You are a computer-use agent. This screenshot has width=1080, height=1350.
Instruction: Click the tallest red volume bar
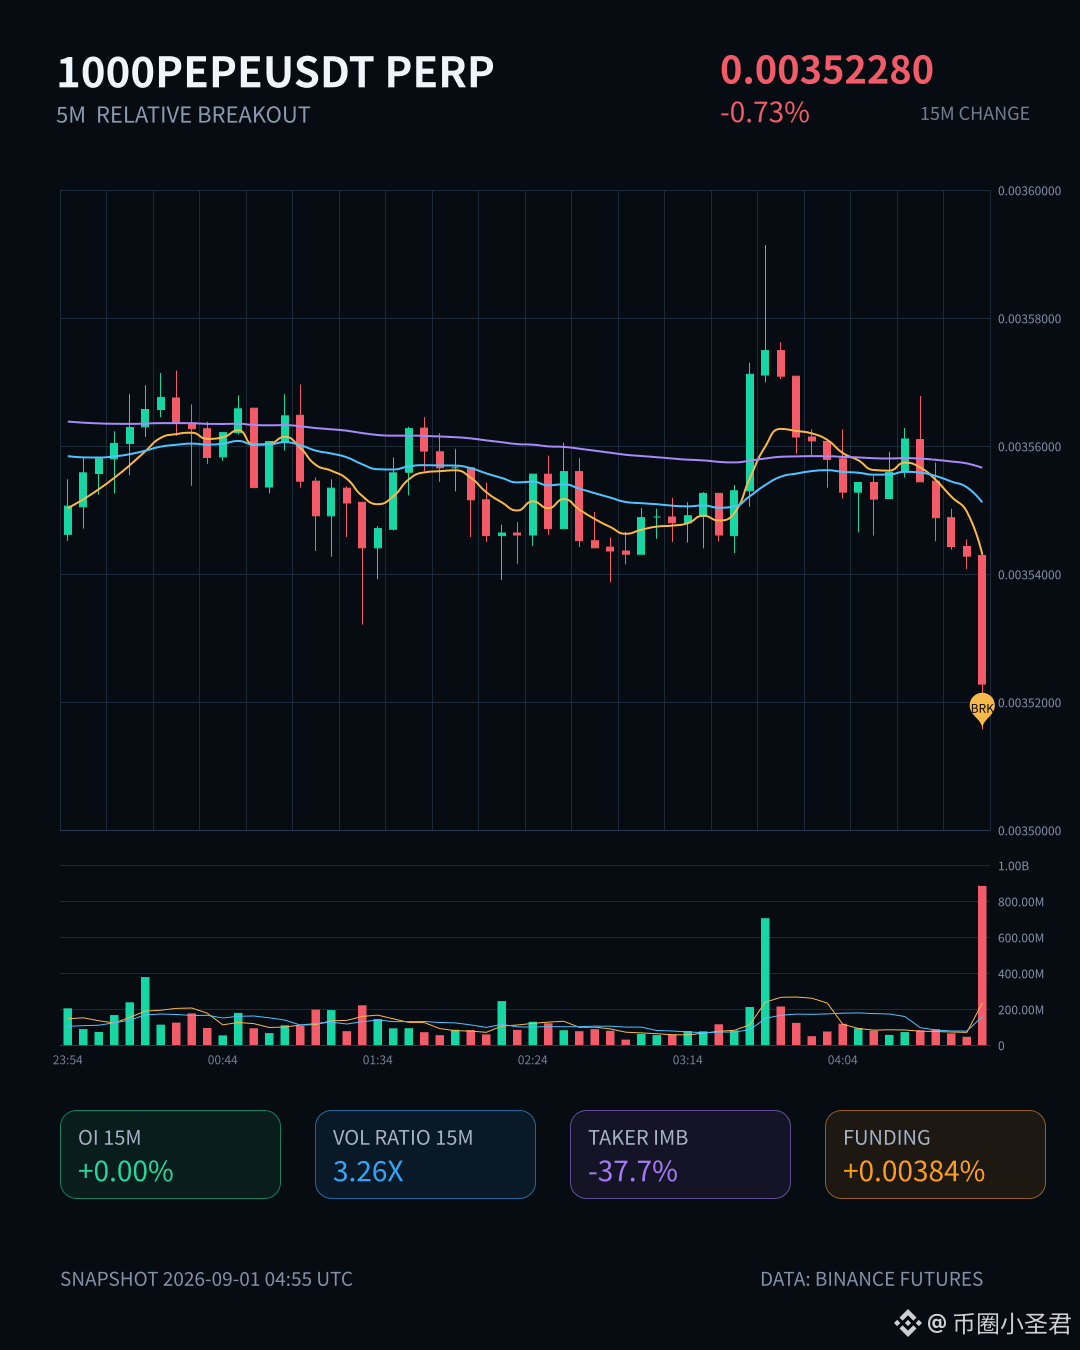pyautogui.click(x=982, y=965)
